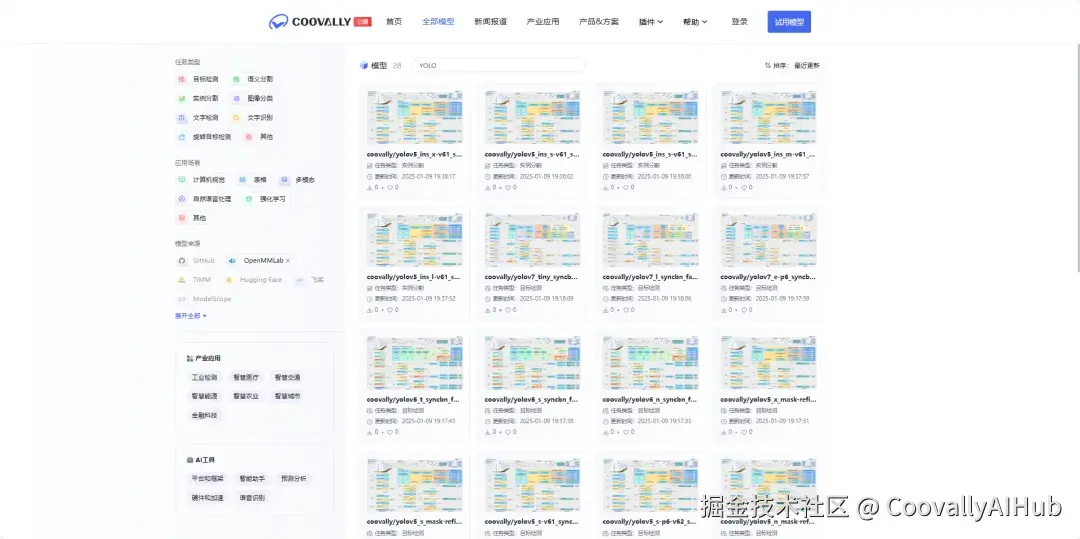This screenshot has width=1080, height=539.
Task: Click the GitHub source icon
Action: pyautogui.click(x=182, y=261)
